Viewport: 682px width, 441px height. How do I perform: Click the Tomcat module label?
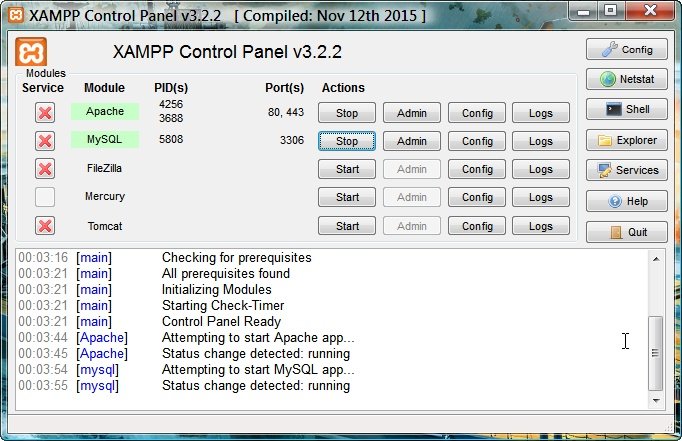coord(105,226)
